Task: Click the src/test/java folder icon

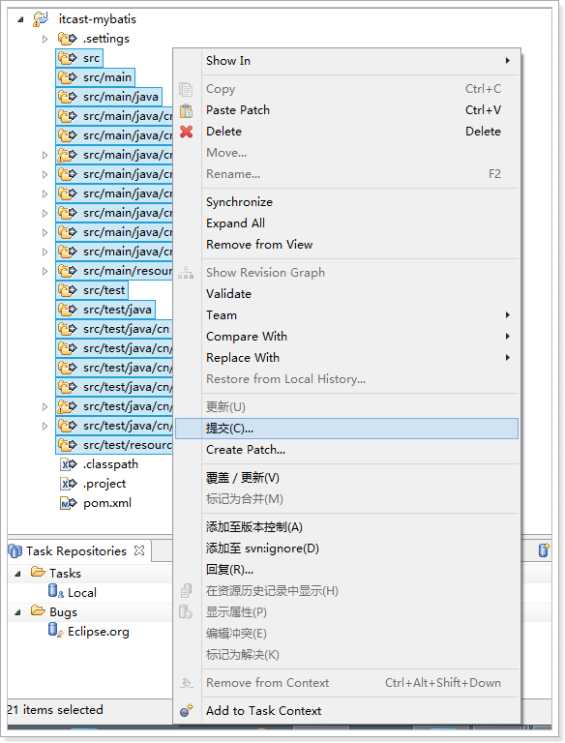Action: click(x=67, y=309)
